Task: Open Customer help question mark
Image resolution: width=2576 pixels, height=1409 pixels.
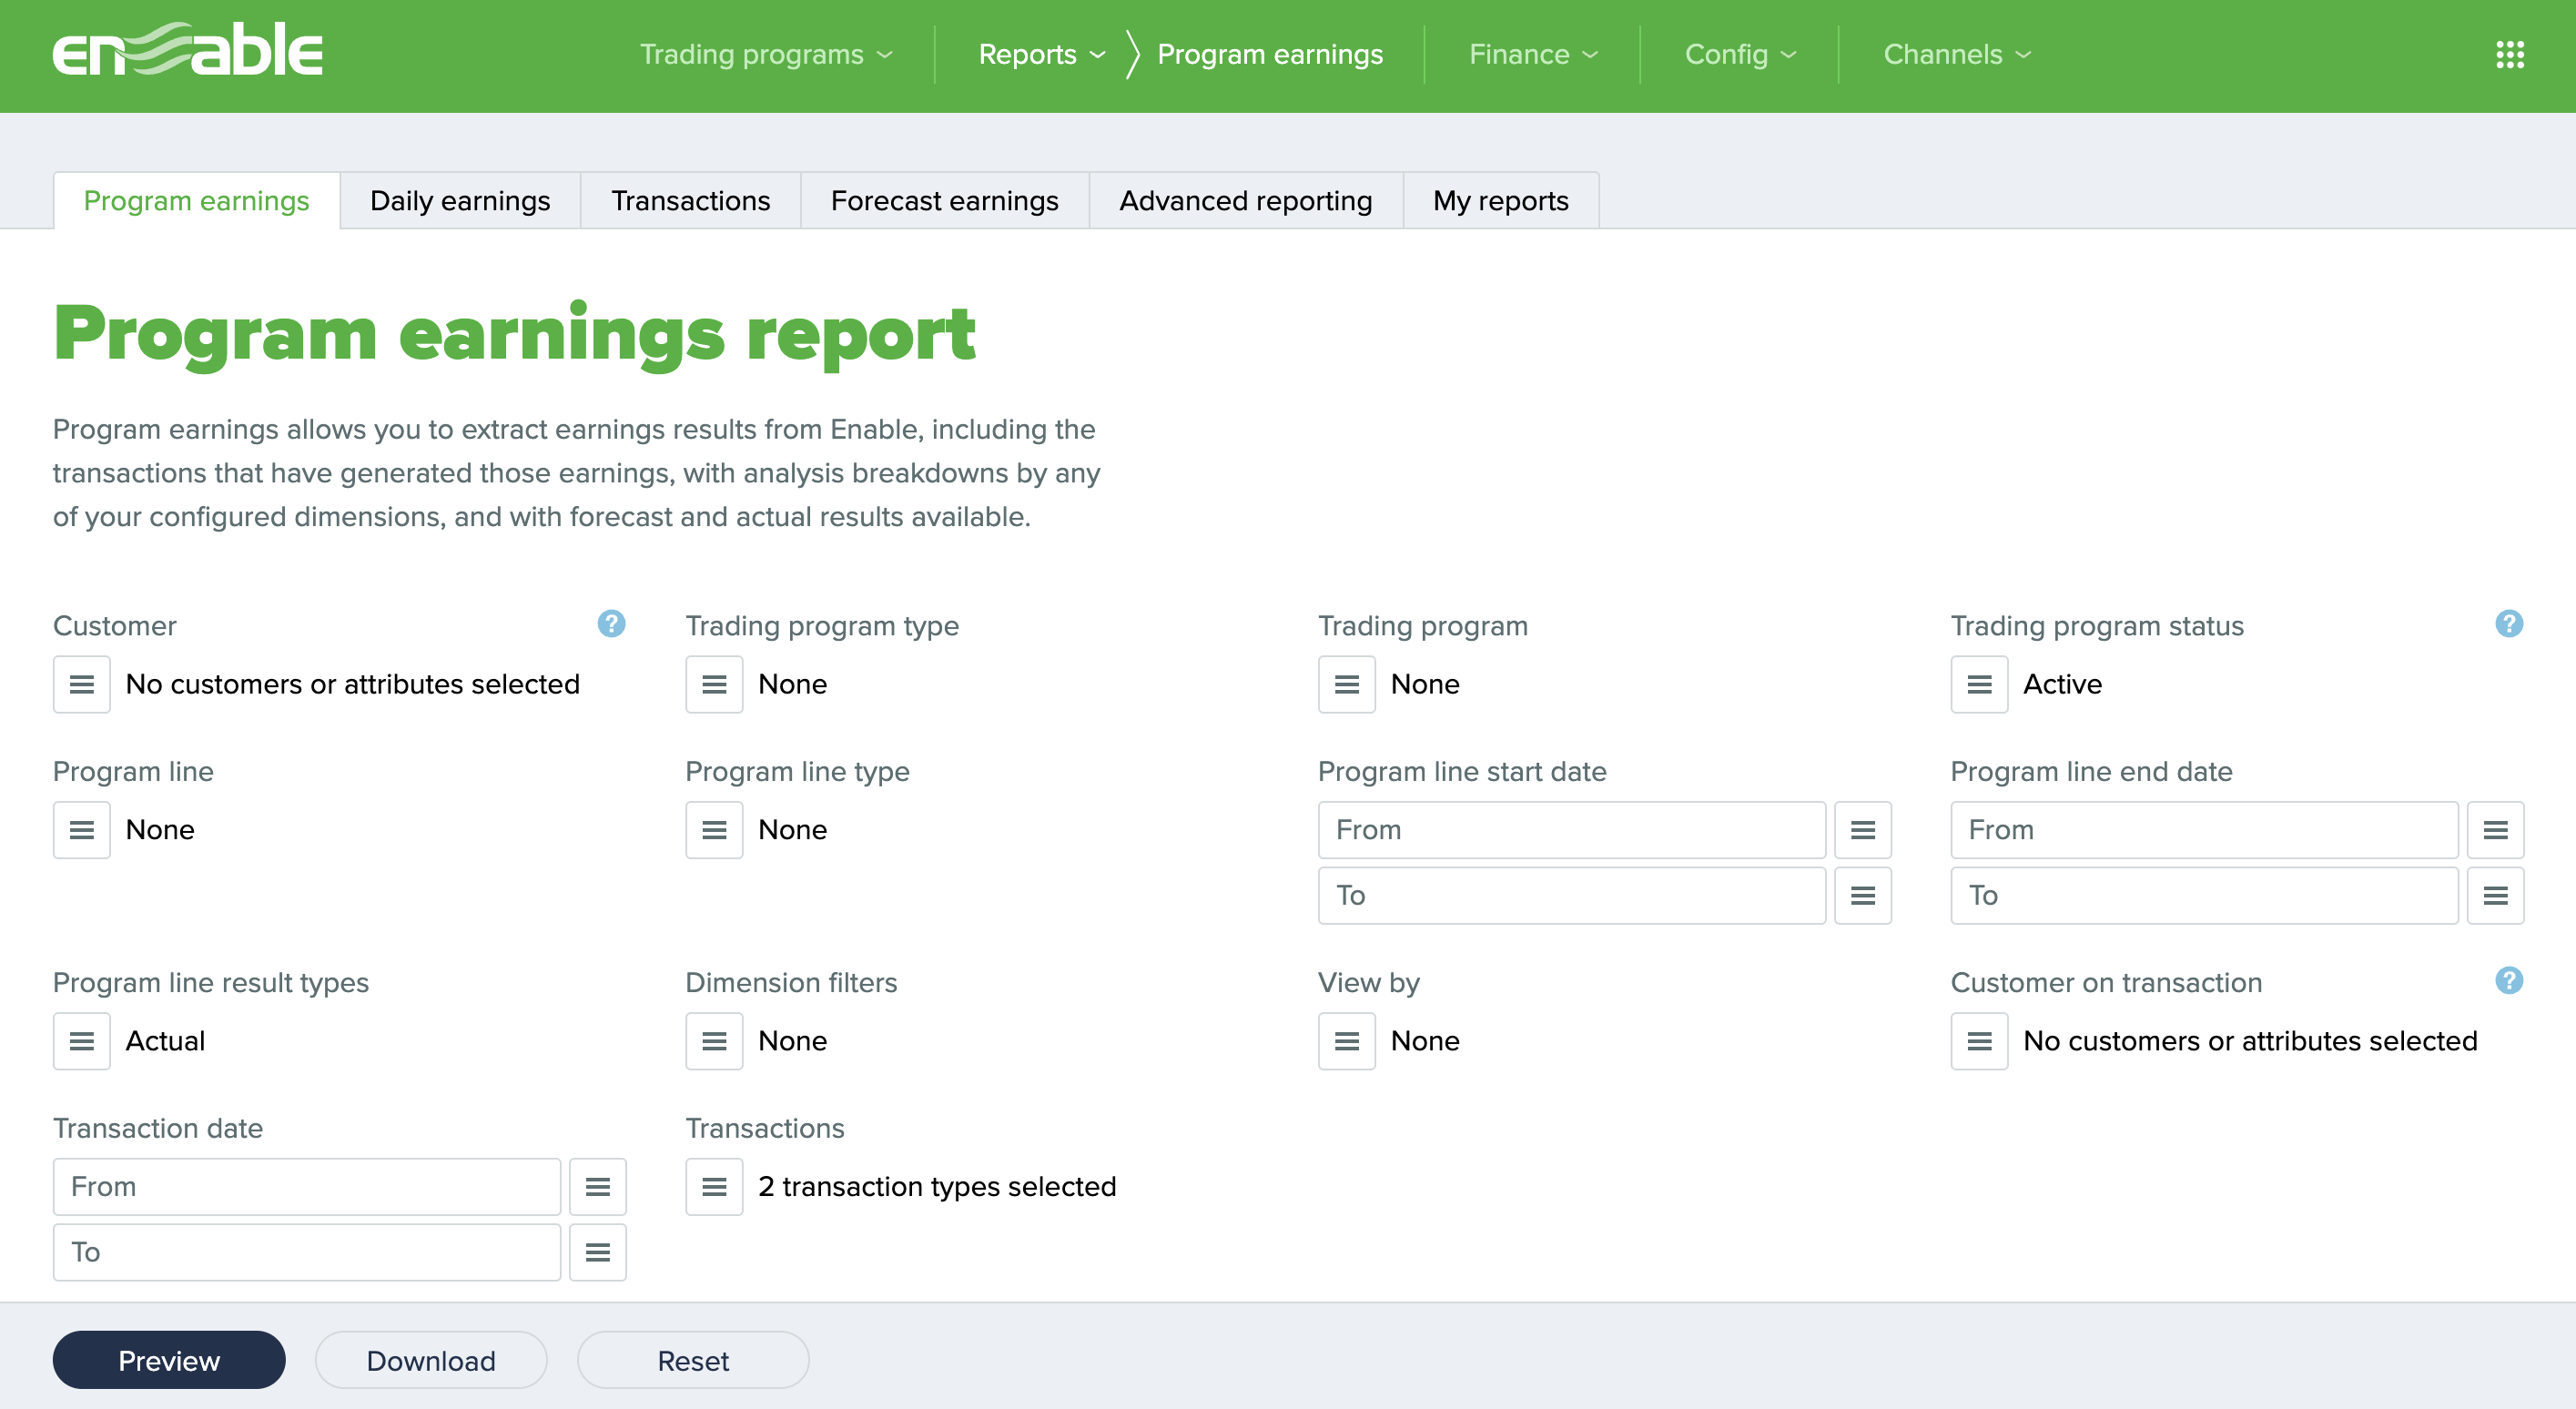Action: [611, 624]
